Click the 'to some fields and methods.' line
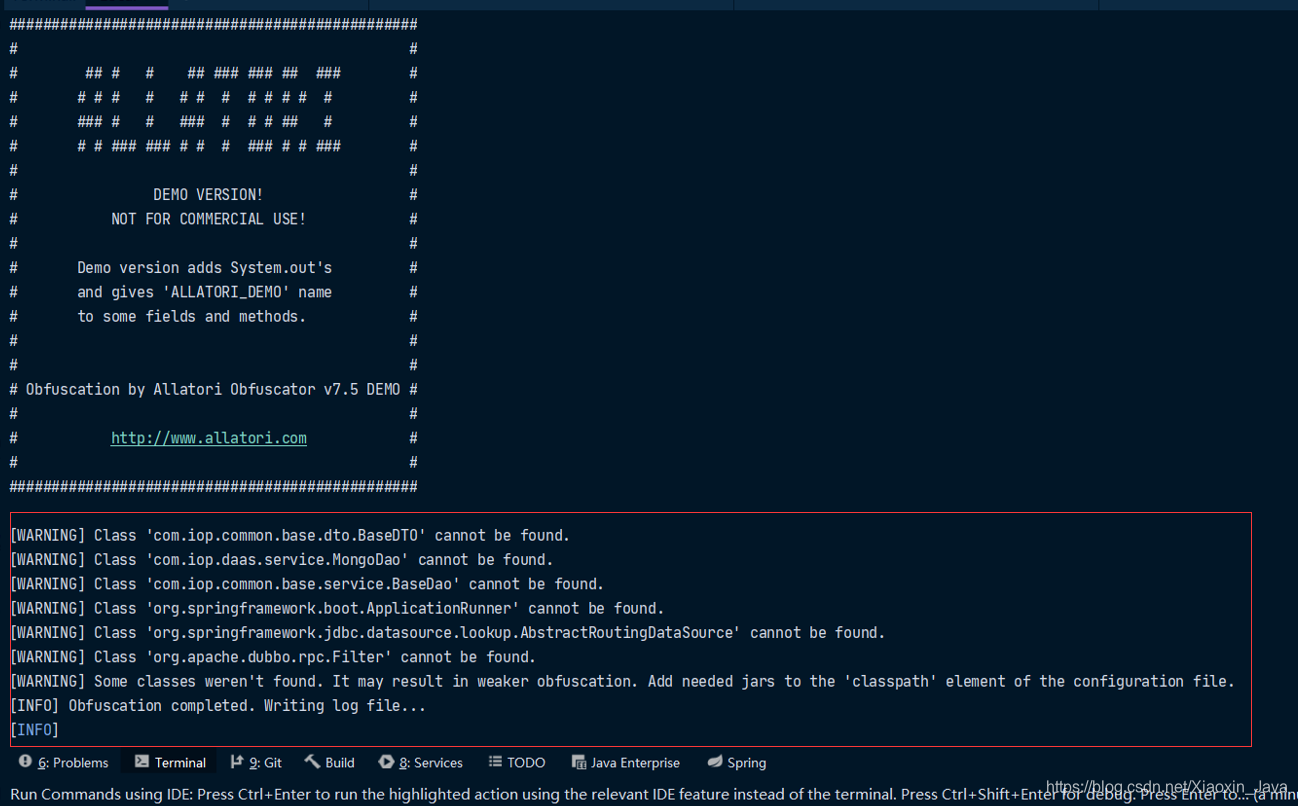1298x806 pixels. tap(192, 316)
